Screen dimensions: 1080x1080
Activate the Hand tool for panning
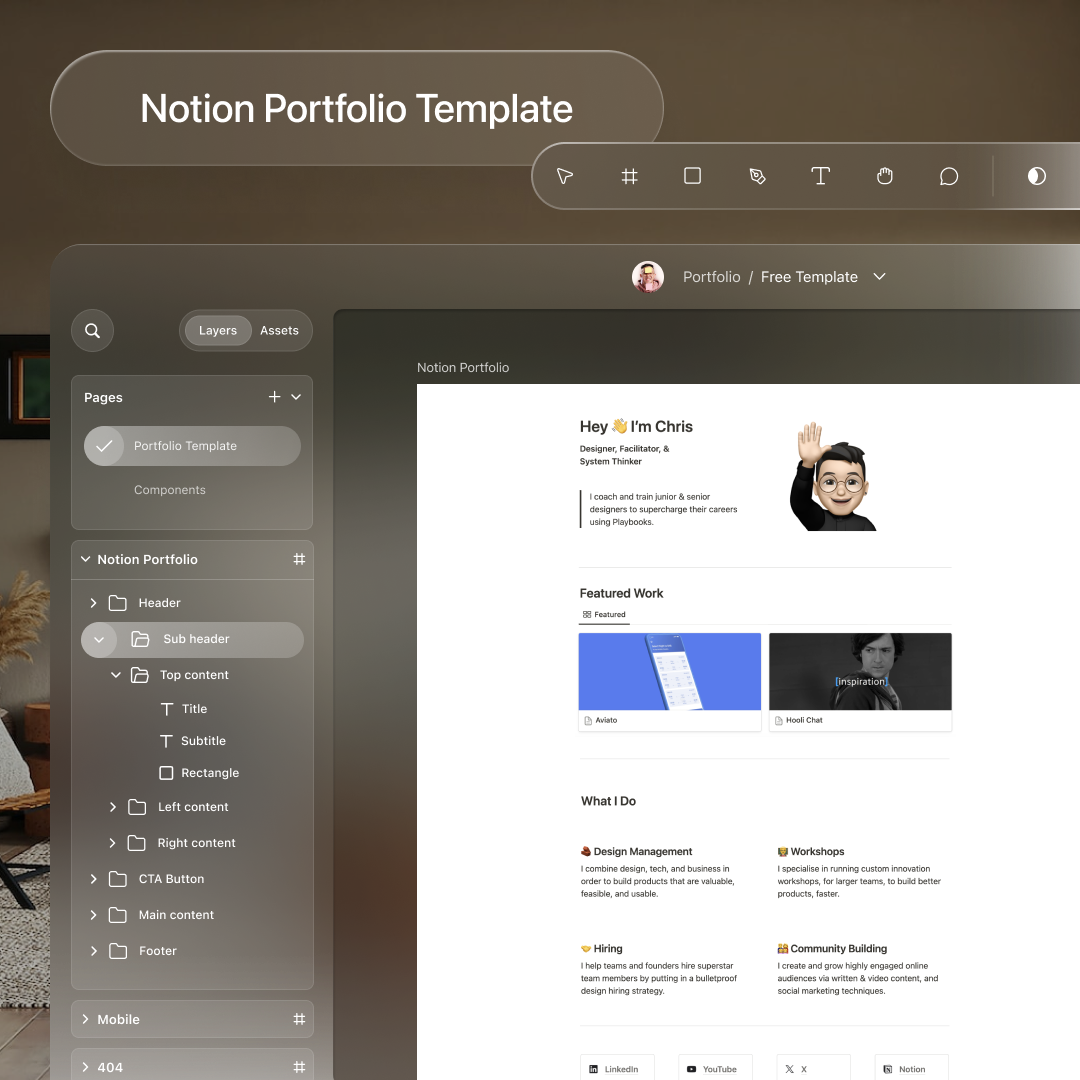click(x=884, y=176)
